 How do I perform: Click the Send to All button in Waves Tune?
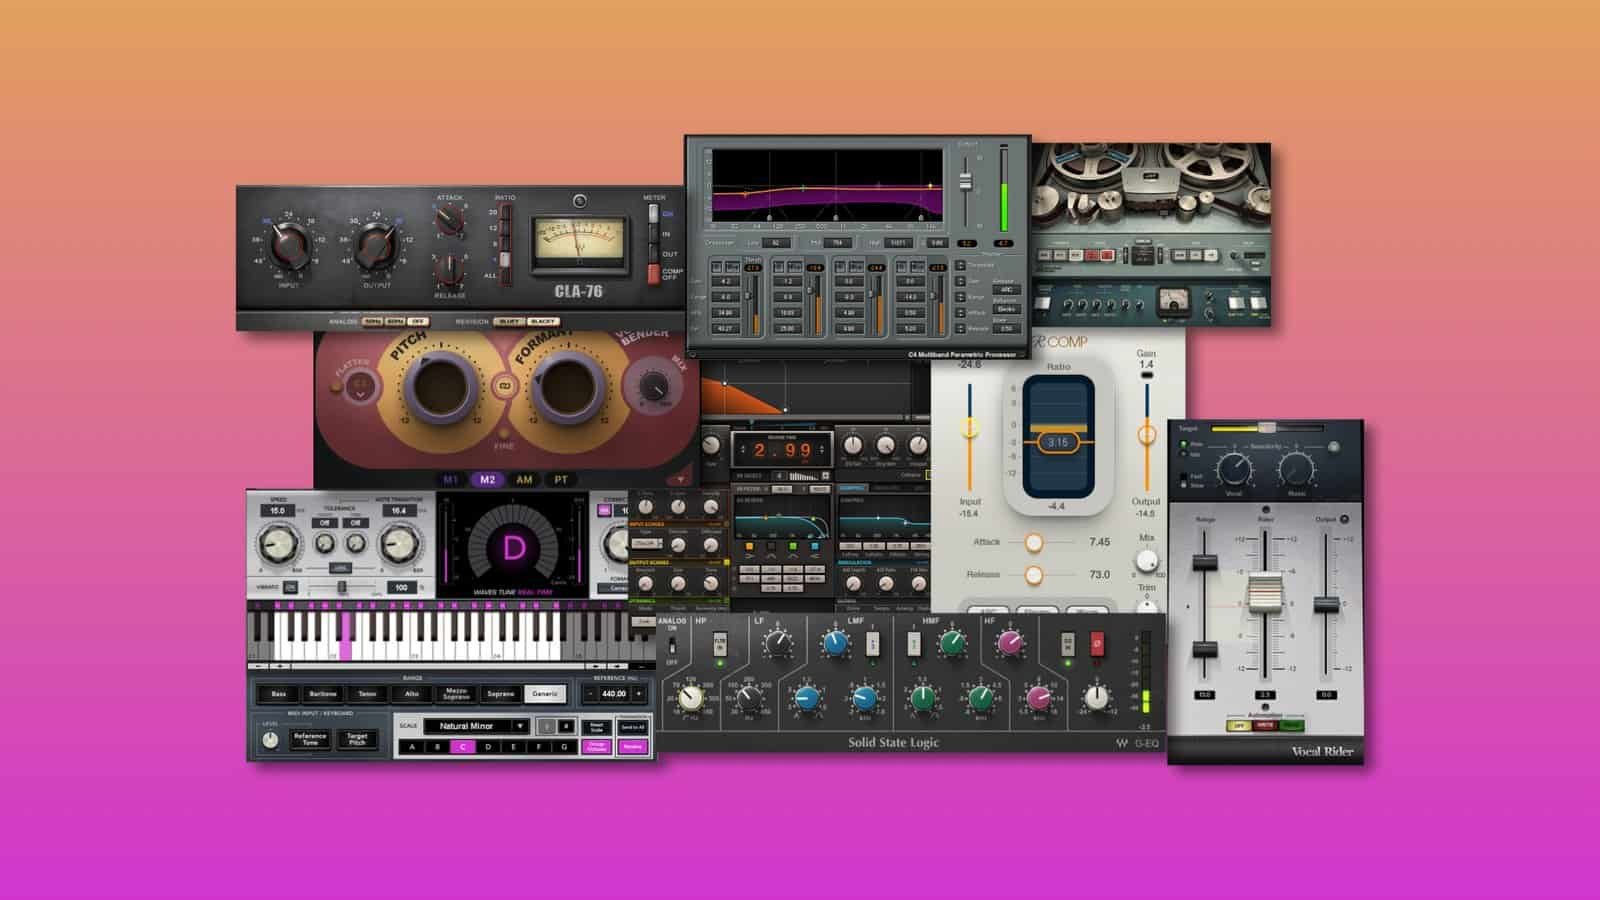[632, 727]
